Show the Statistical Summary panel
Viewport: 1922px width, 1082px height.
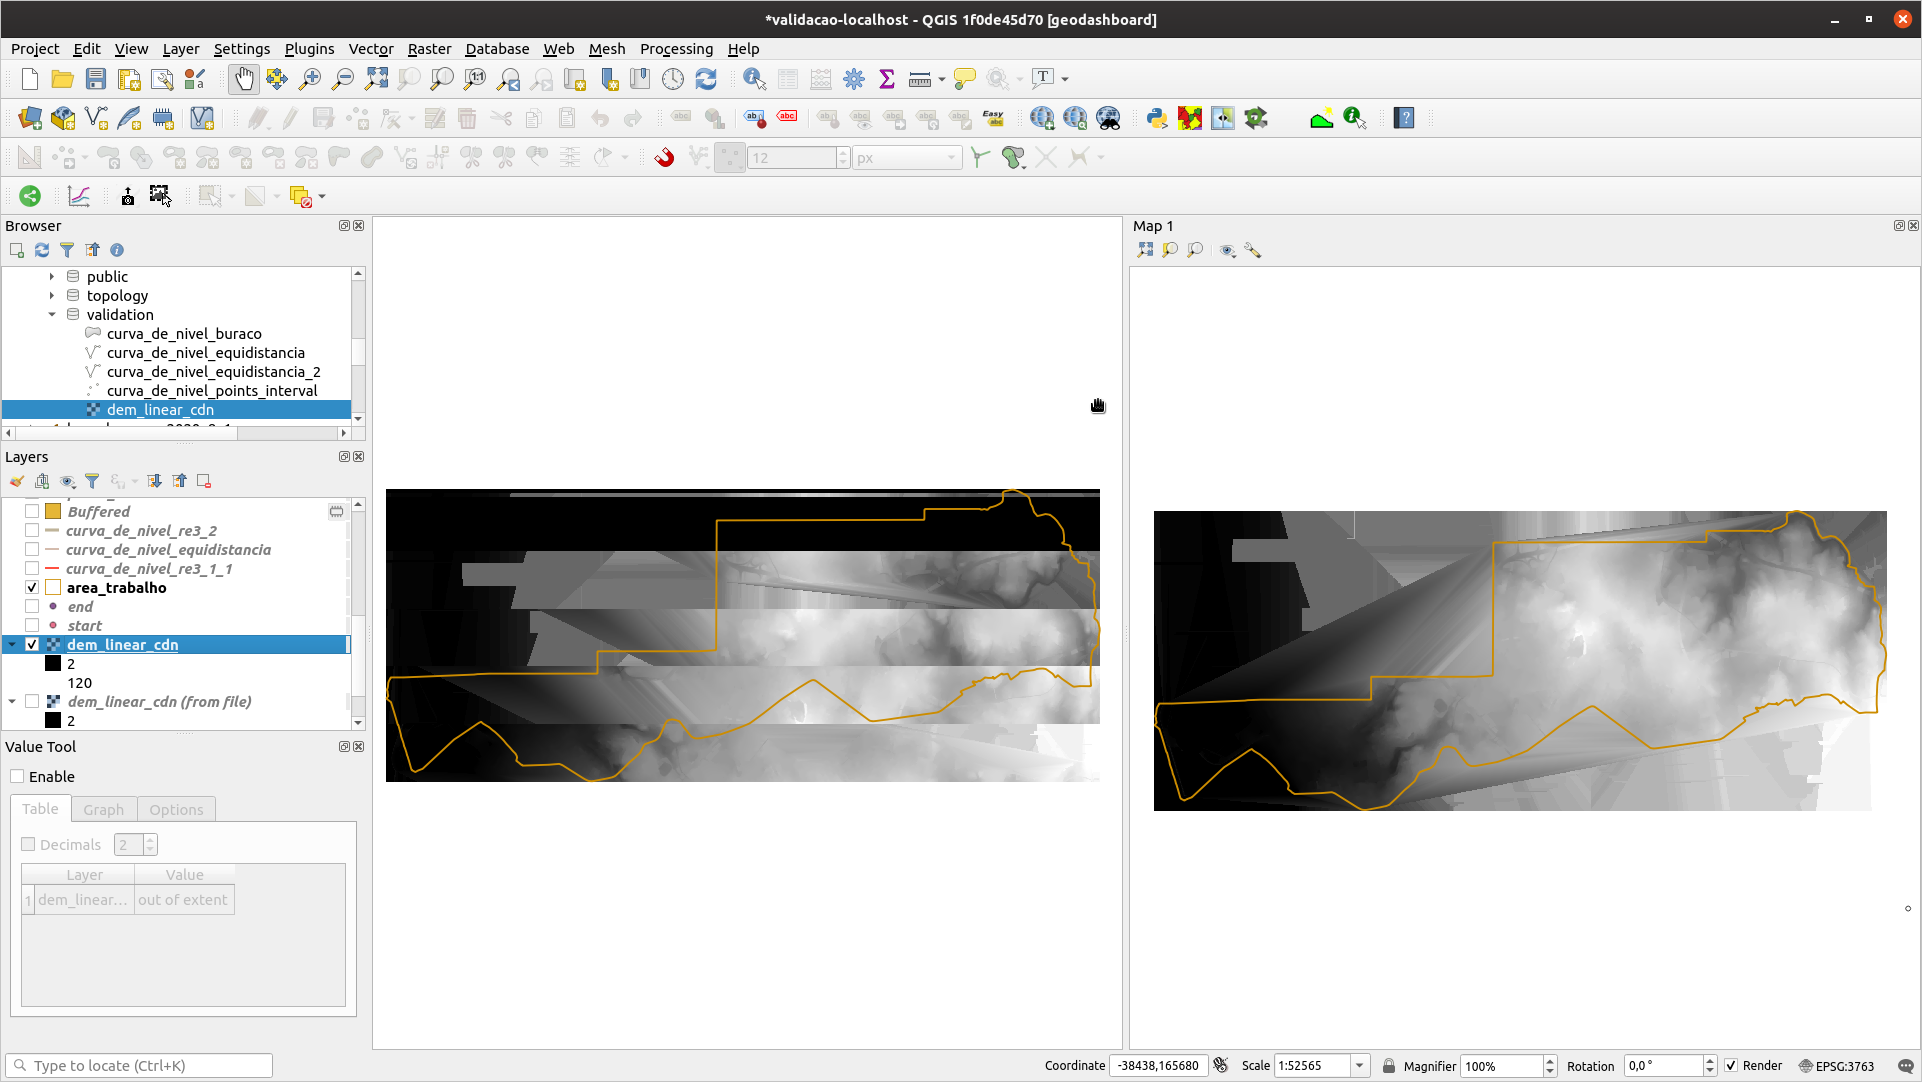886,79
